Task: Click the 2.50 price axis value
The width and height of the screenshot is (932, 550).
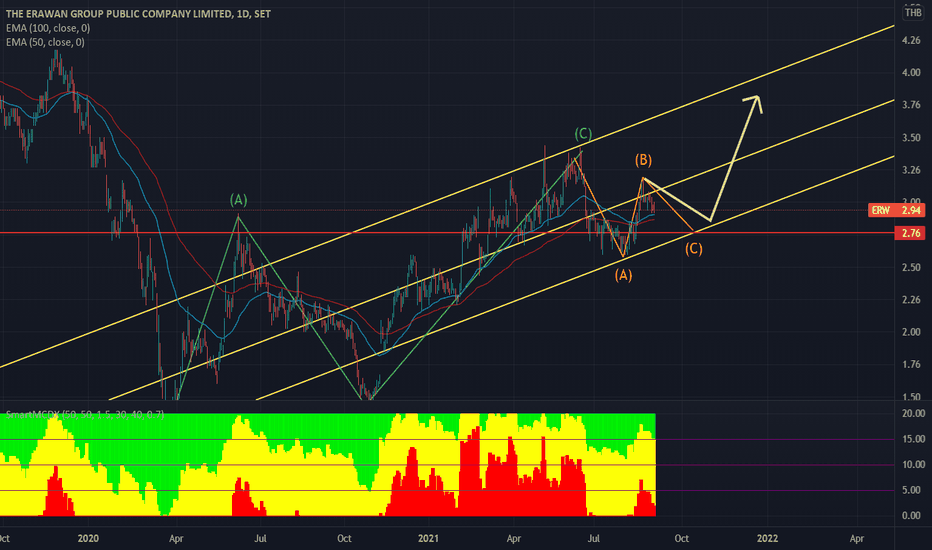Action: (x=911, y=268)
